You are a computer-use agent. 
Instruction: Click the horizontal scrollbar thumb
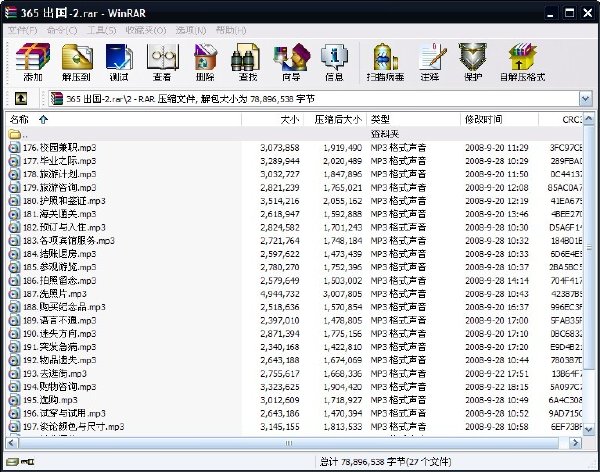pyautogui.click(x=288, y=443)
